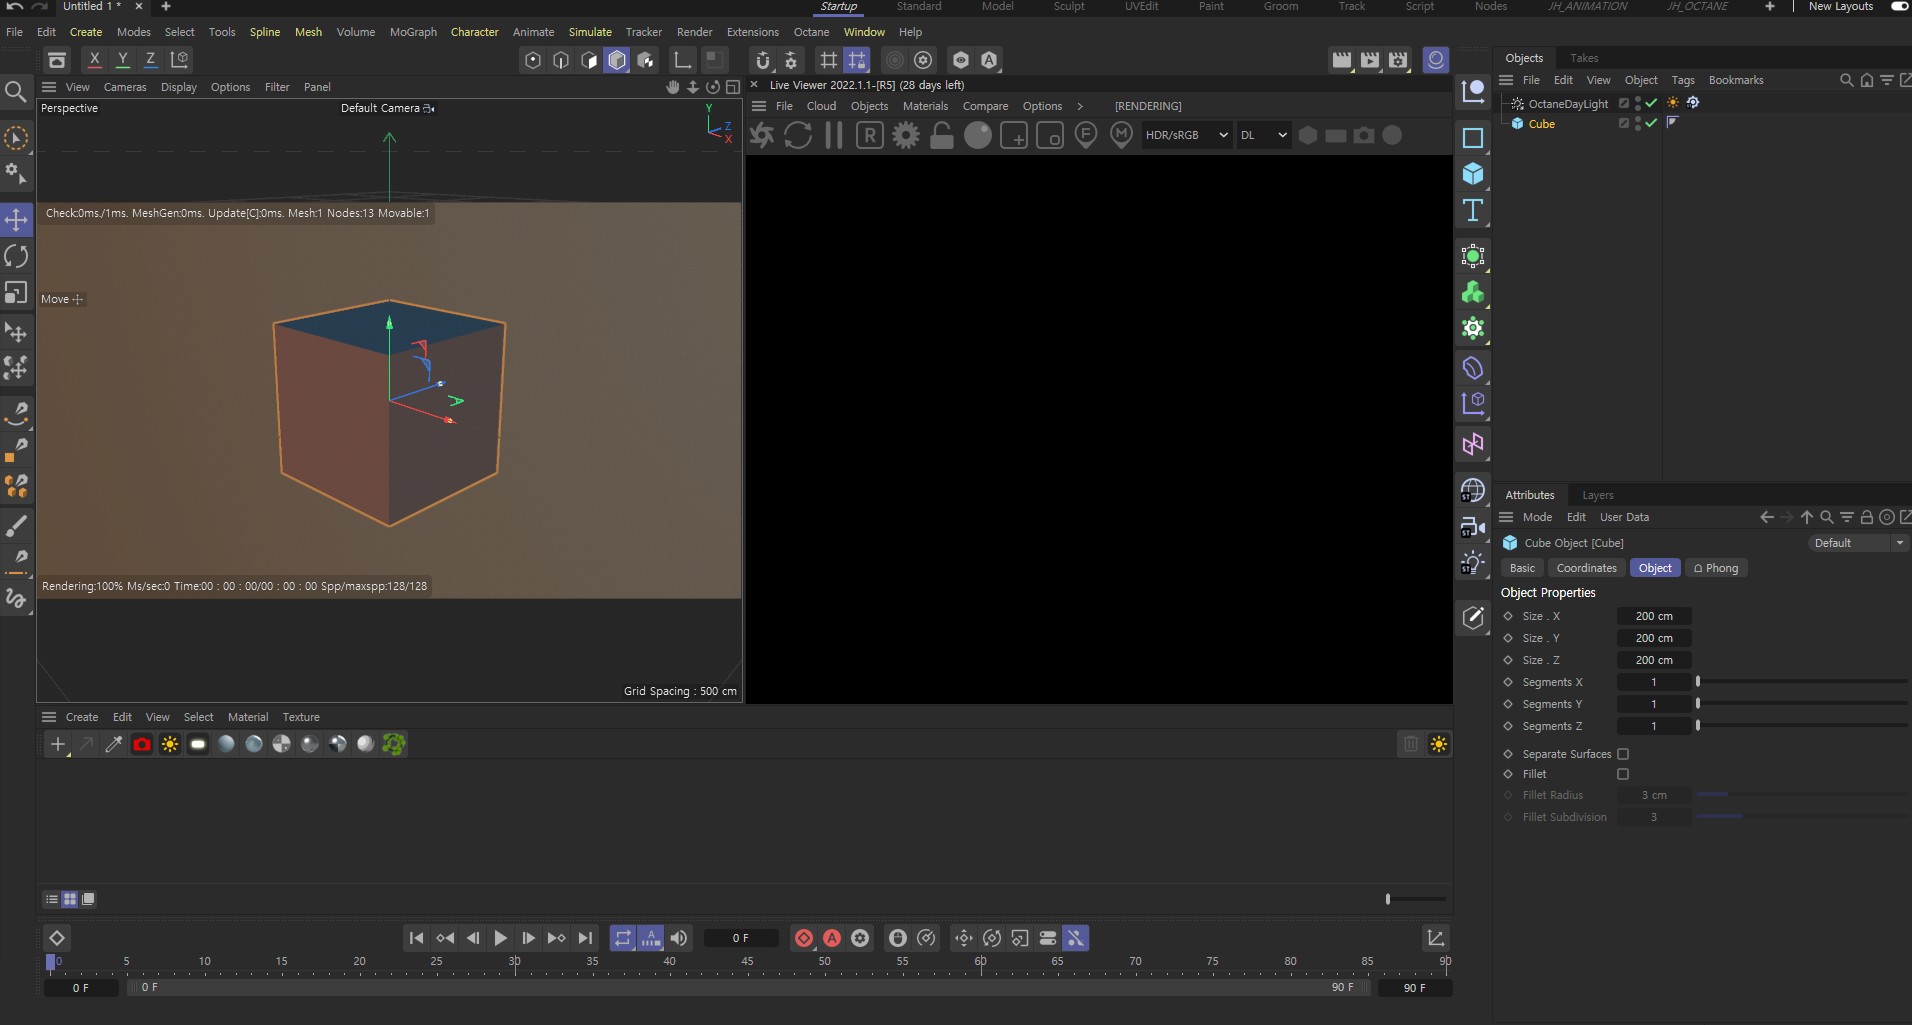Click the record active objects button

[x=804, y=938]
